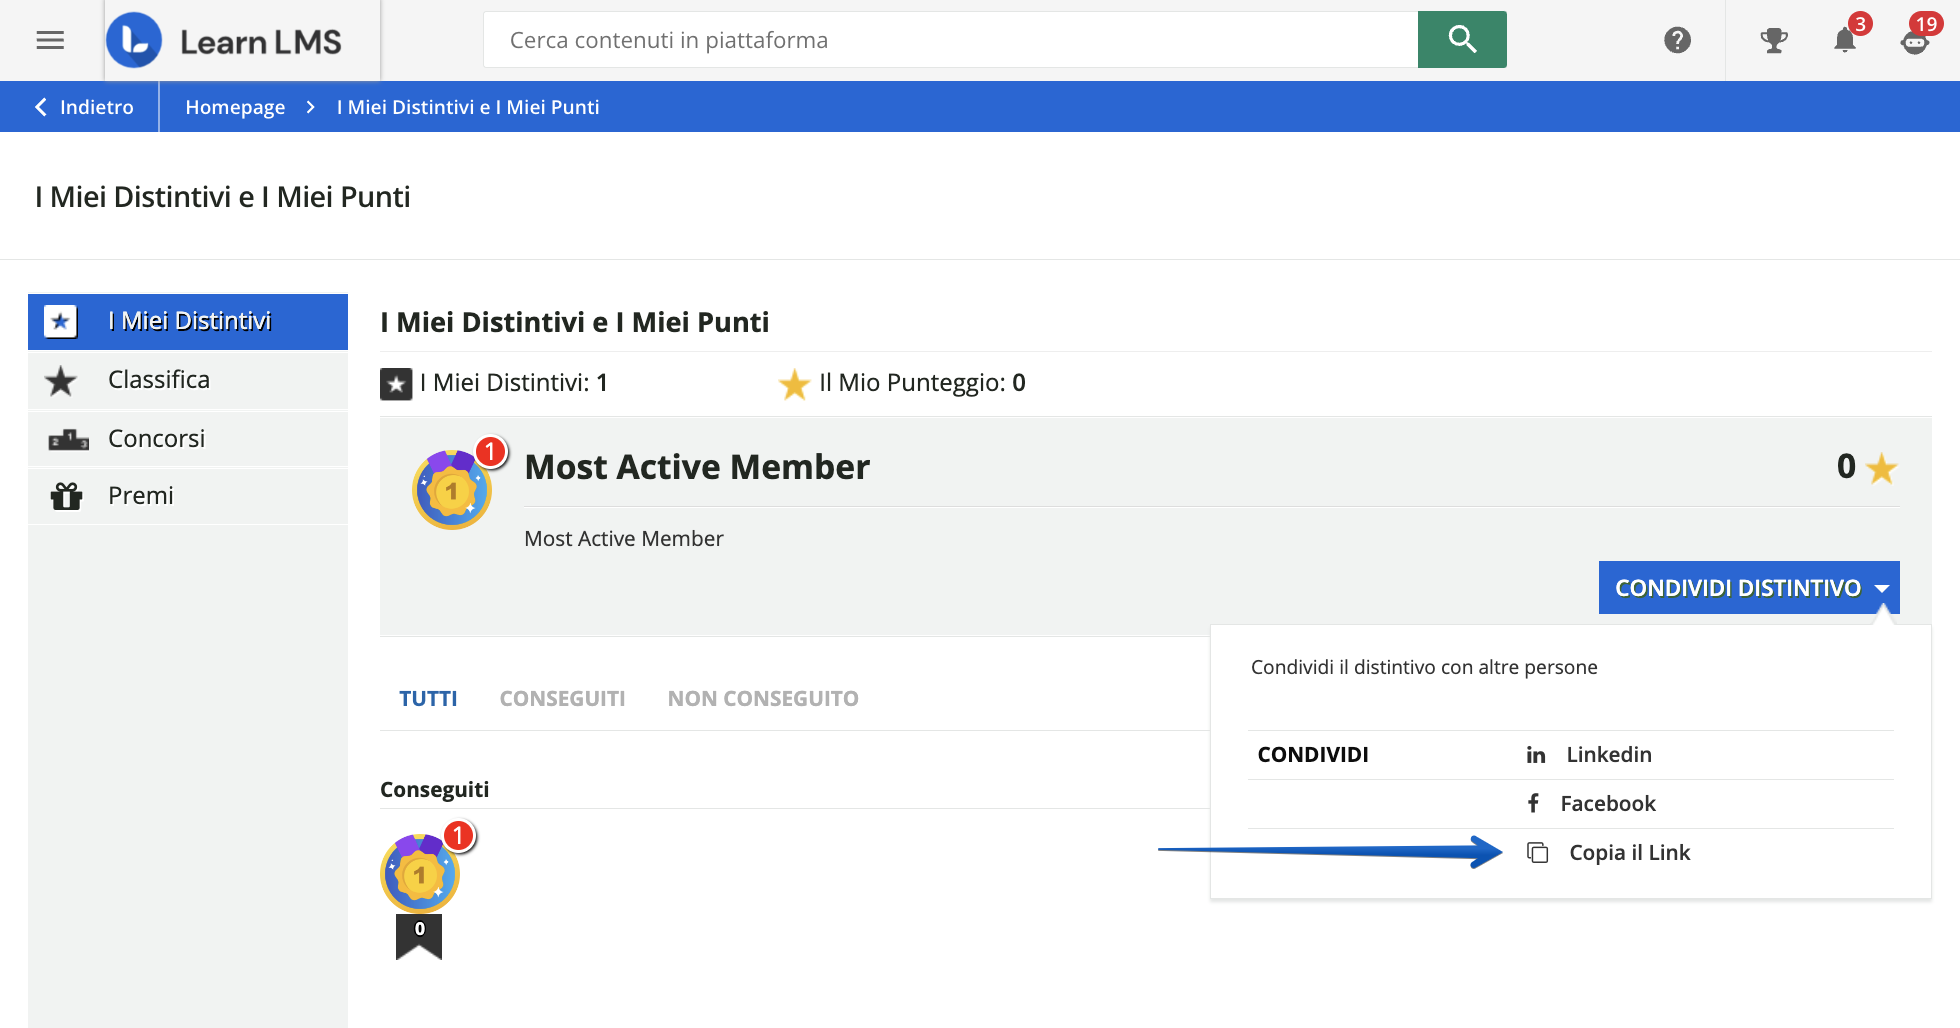1960x1028 pixels.
Task: Open the notifications bell
Action: (1844, 40)
